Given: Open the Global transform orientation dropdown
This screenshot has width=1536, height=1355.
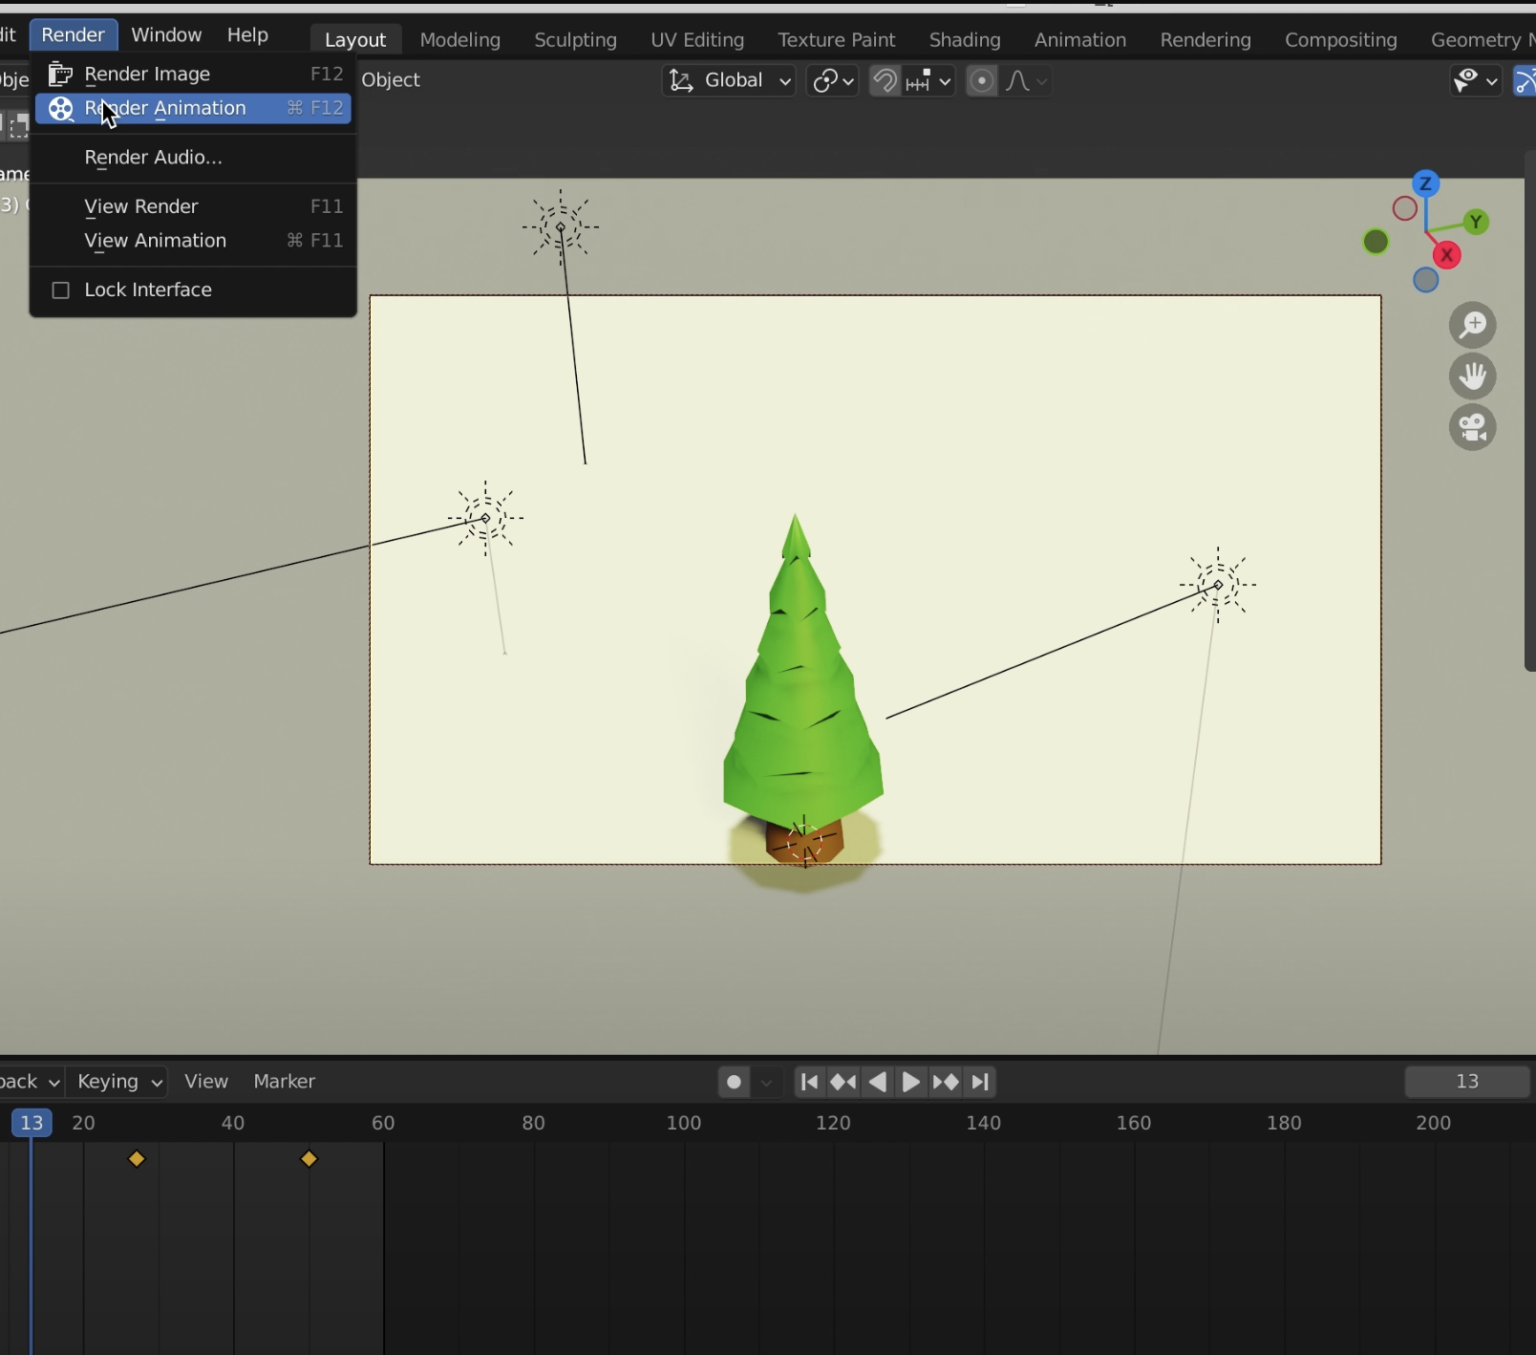Looking at the screenshot, I should pos(728,81).
